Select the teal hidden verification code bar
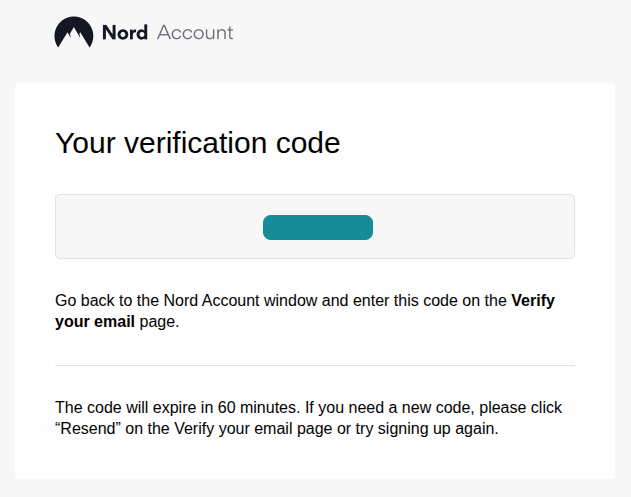631x497 pixels. pos(317,228)
